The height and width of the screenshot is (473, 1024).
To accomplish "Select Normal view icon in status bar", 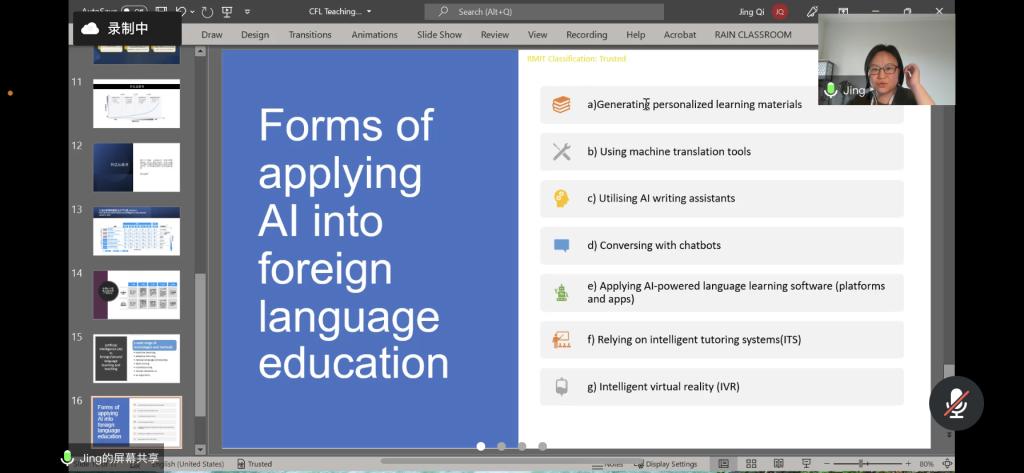I will (x=723, y=464).
